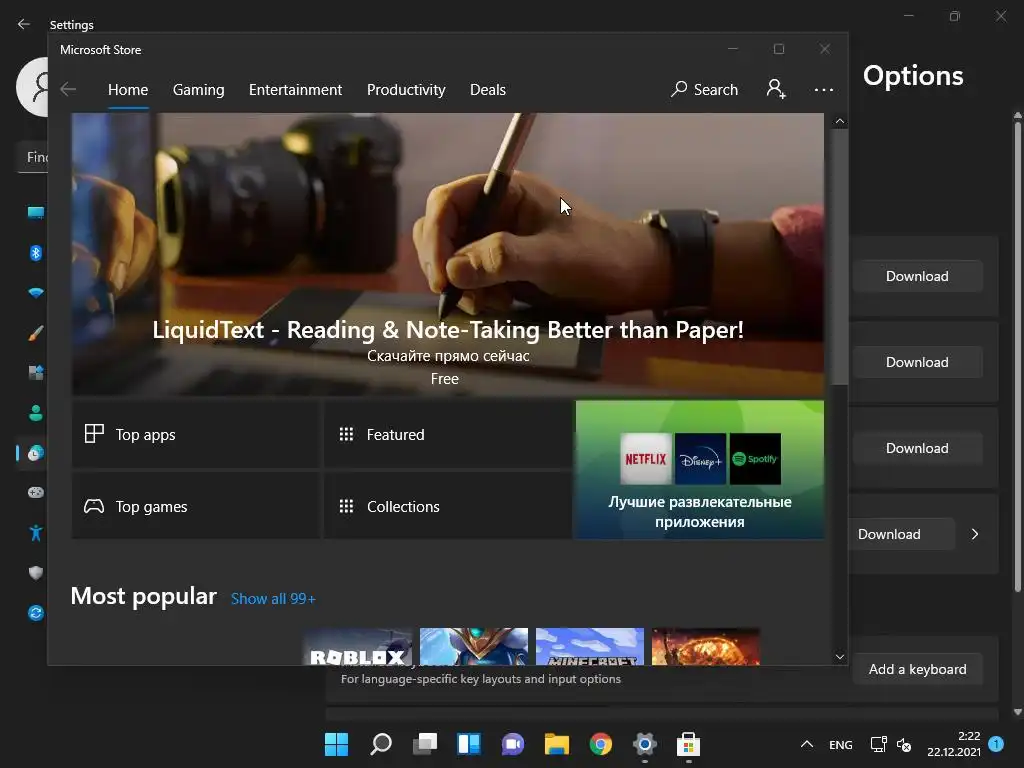Switch to Microsoft Store taskbar icon
Screen dimensions: 1024x768
click(688, 744)
